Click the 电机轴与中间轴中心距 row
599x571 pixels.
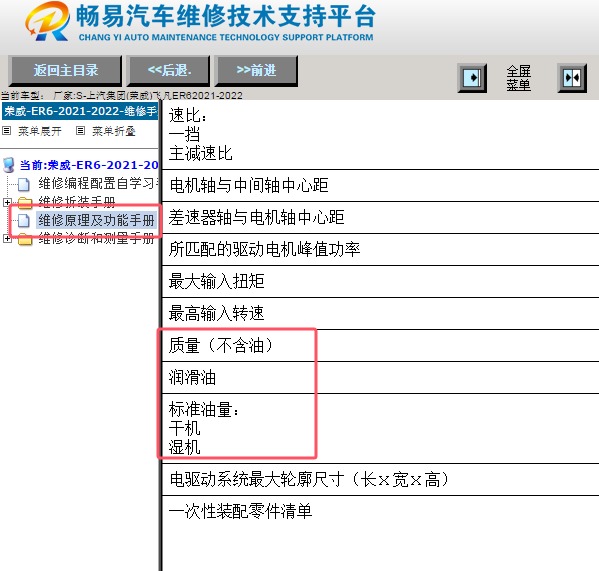[x=380, y=186]
